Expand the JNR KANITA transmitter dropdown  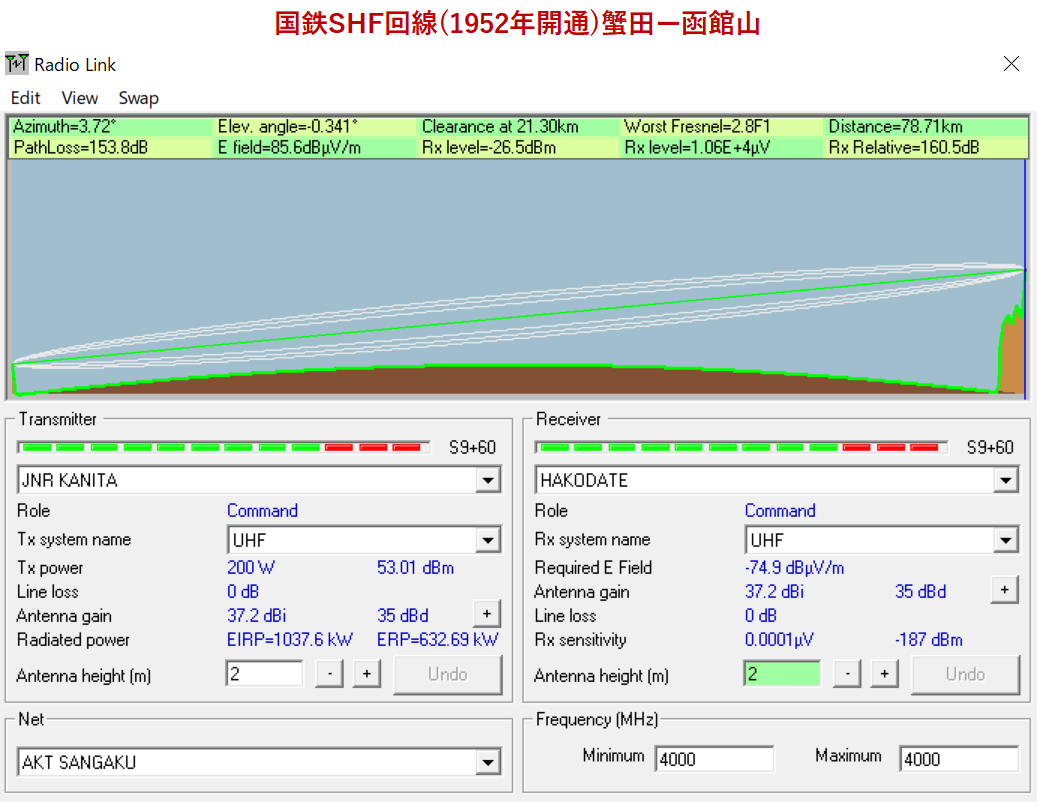(487, 480)
